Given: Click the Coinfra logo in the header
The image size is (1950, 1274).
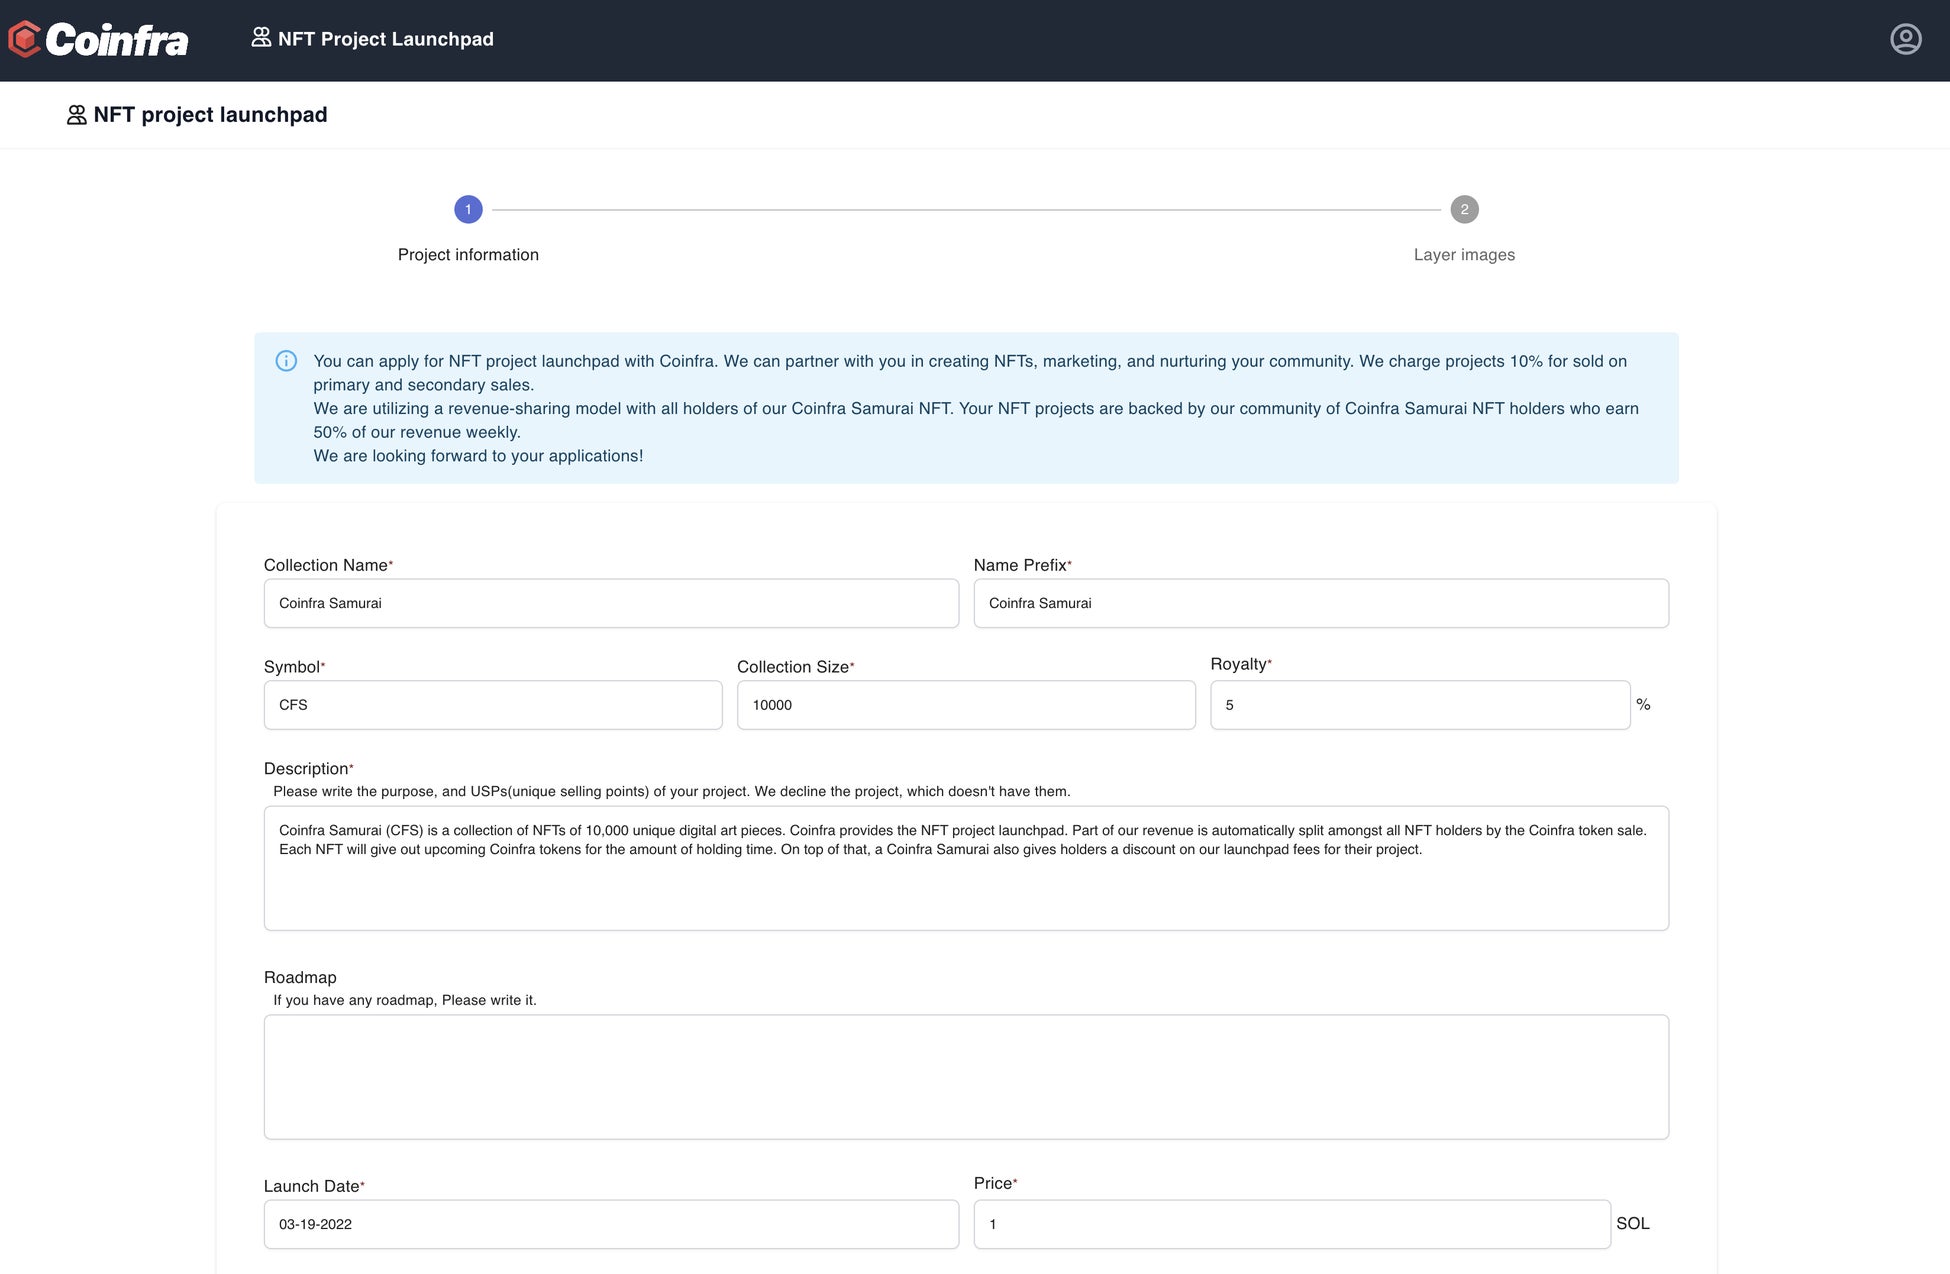Looking at the screenshot, I should 25,39.
